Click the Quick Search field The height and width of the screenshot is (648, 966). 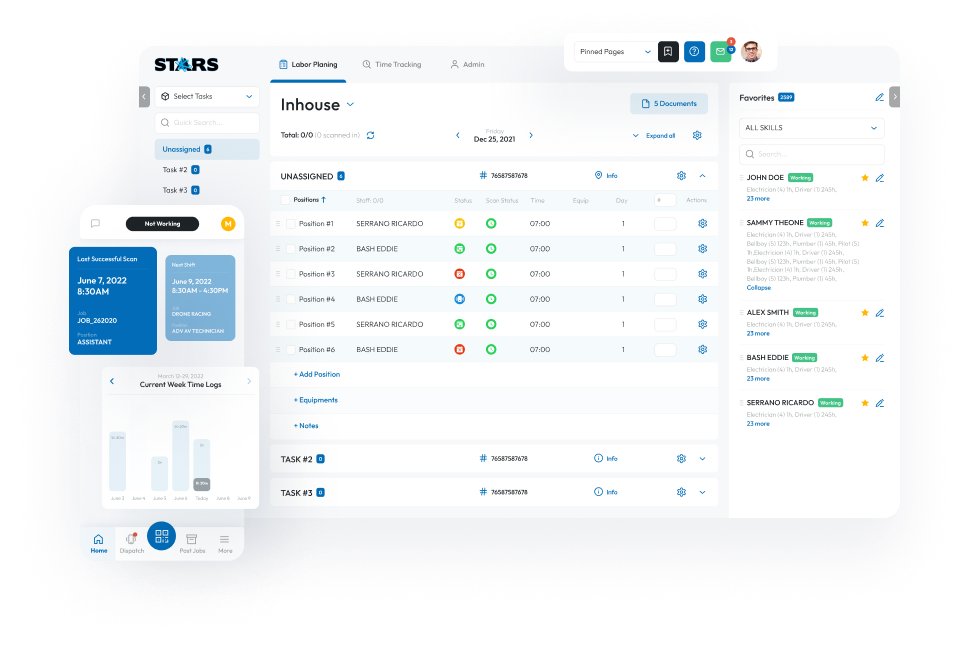207,123
